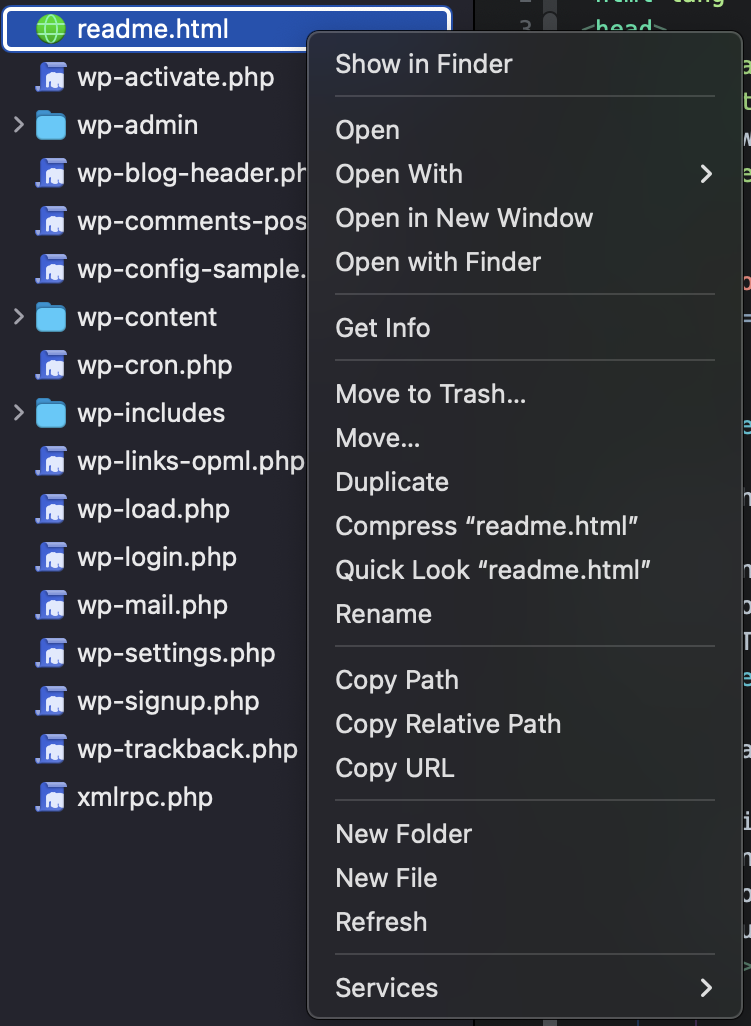This screenshot has height=1026, width=751.
Task: Select the wp-trackback.php file name
Action: (188, 750)
